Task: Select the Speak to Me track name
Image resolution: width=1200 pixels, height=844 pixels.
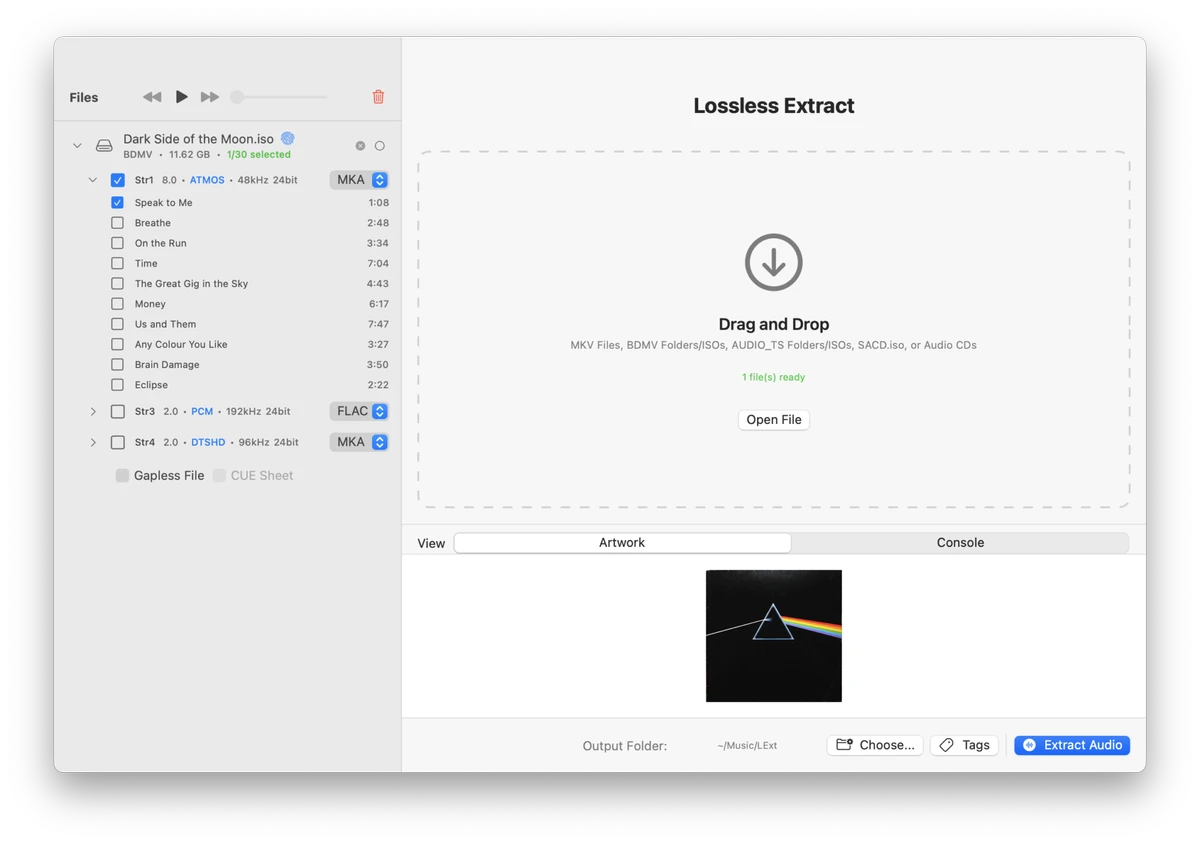Action: pos(164,203)
